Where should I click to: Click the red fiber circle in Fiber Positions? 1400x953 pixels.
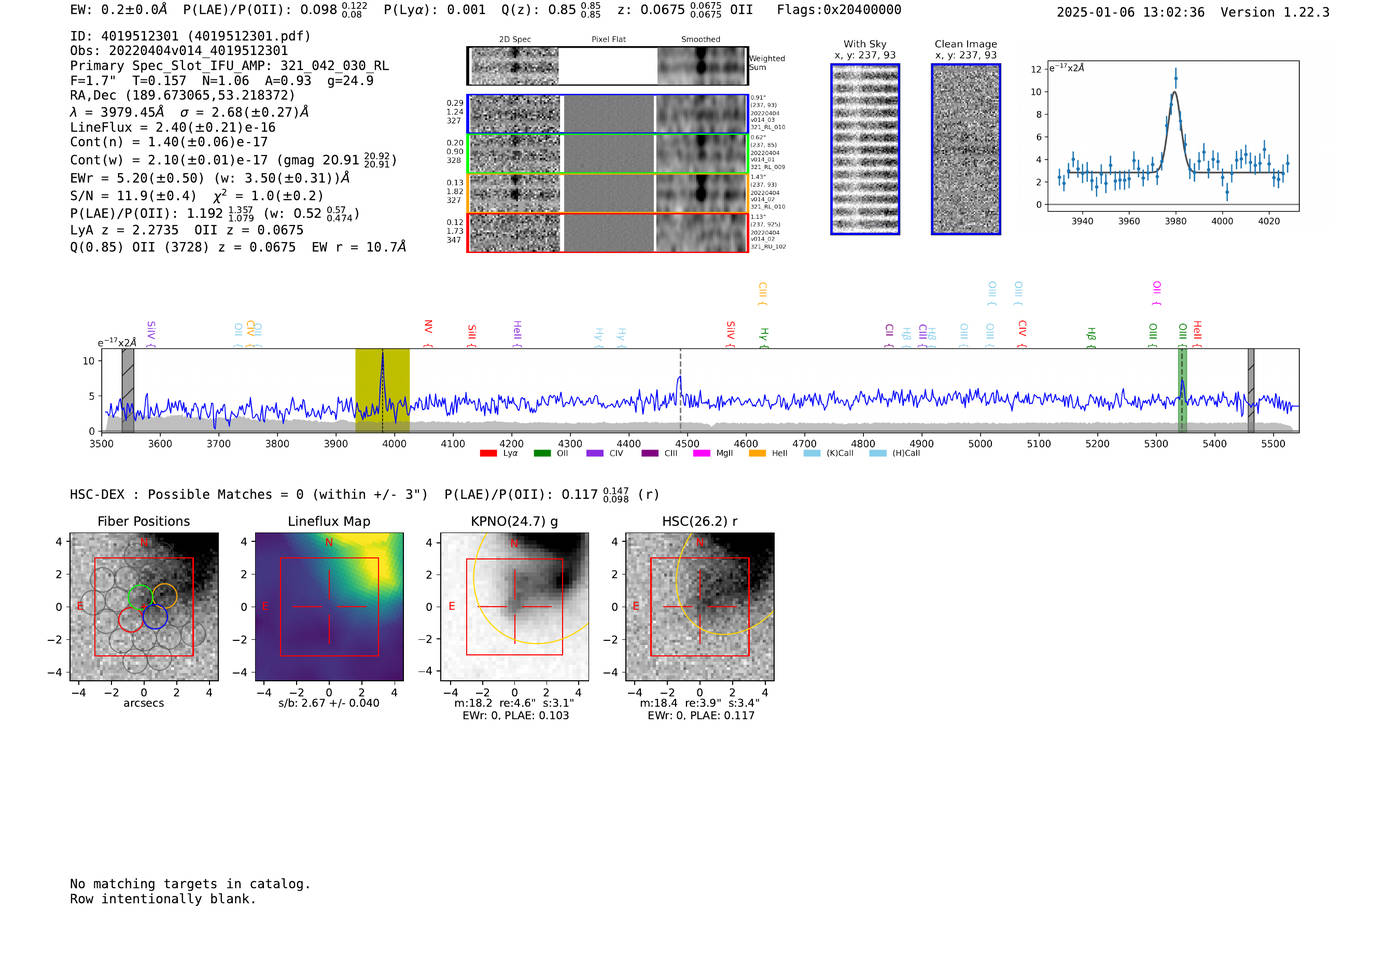coord(131,619)
